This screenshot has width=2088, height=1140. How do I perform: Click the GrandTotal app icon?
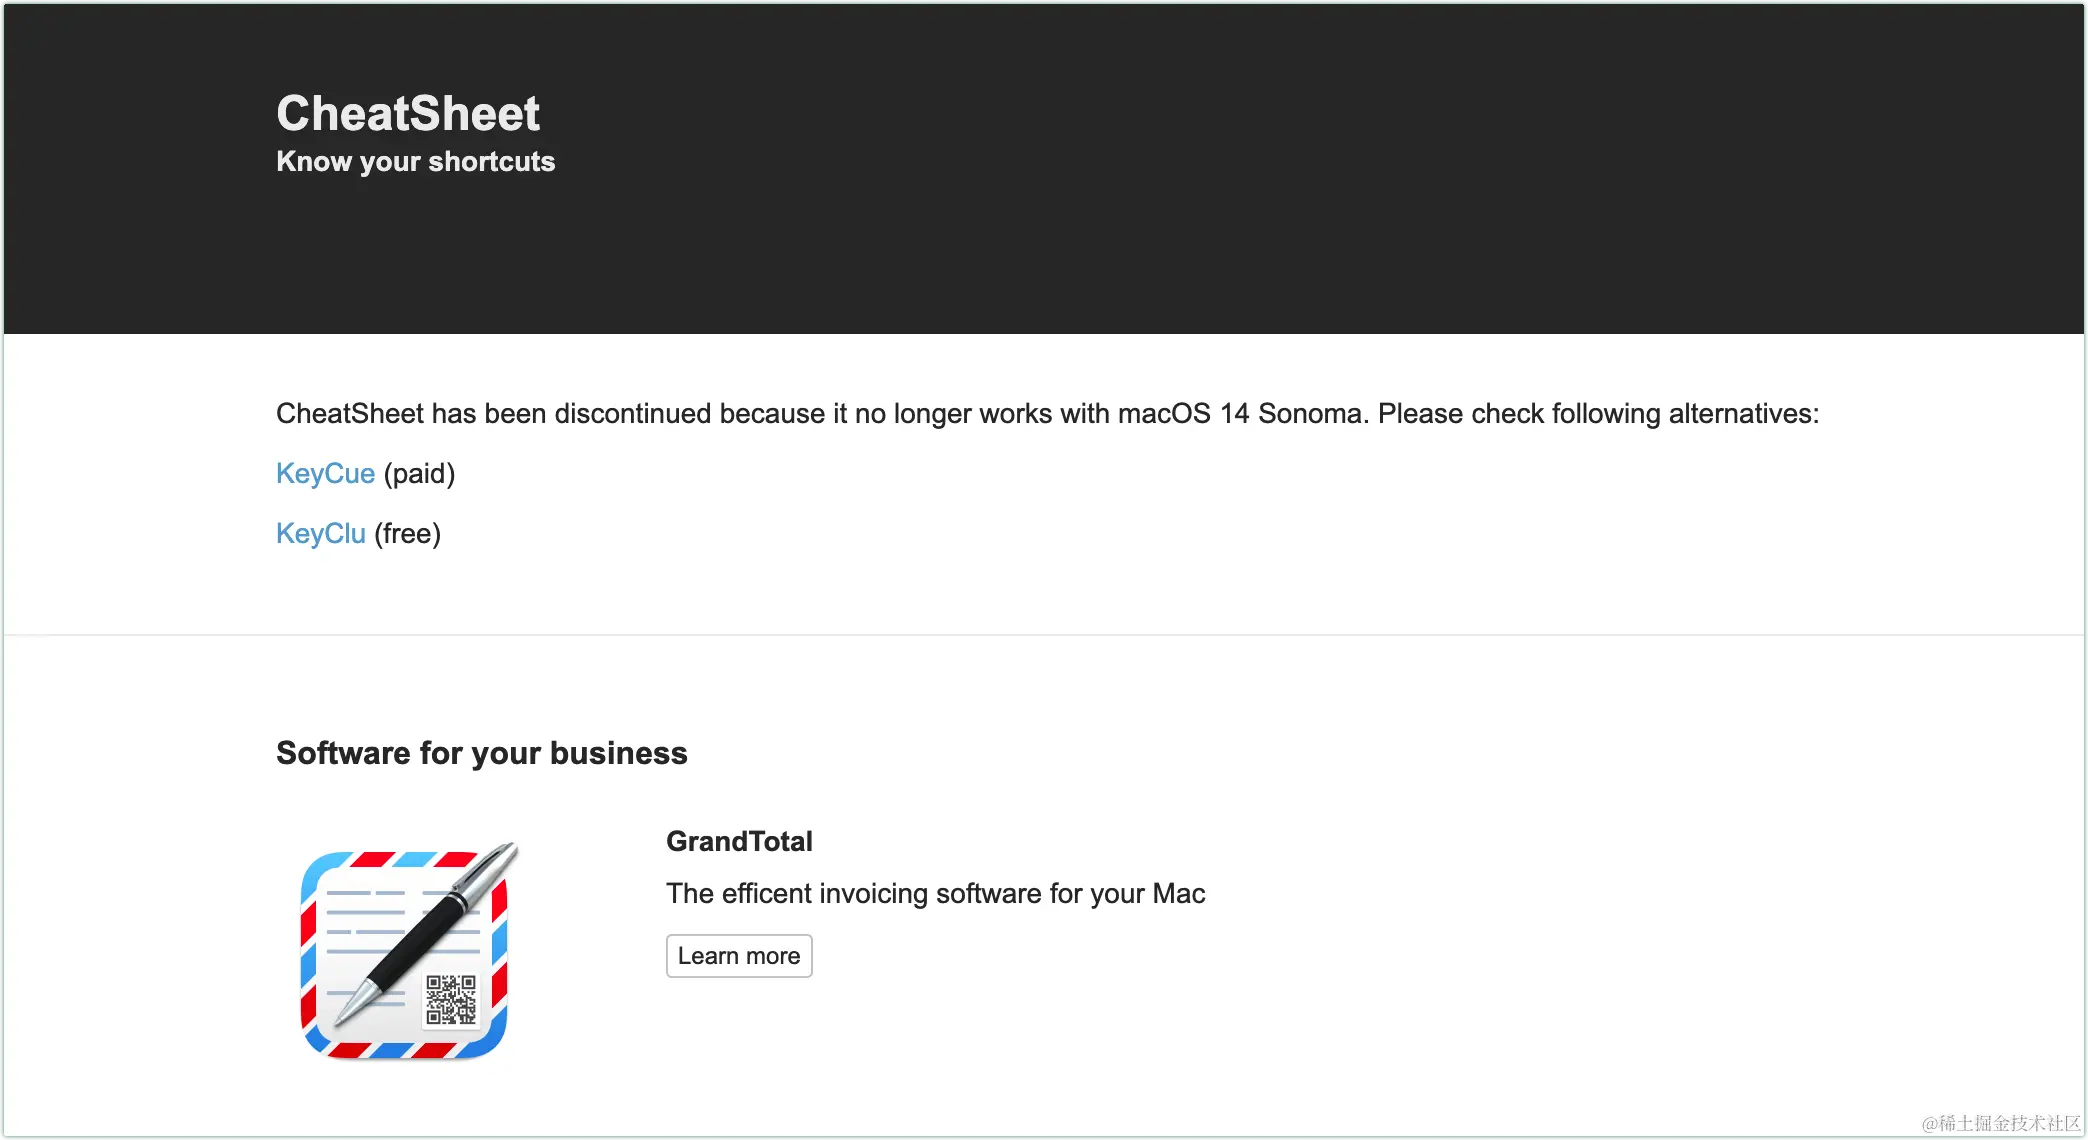tap(409, 950)
